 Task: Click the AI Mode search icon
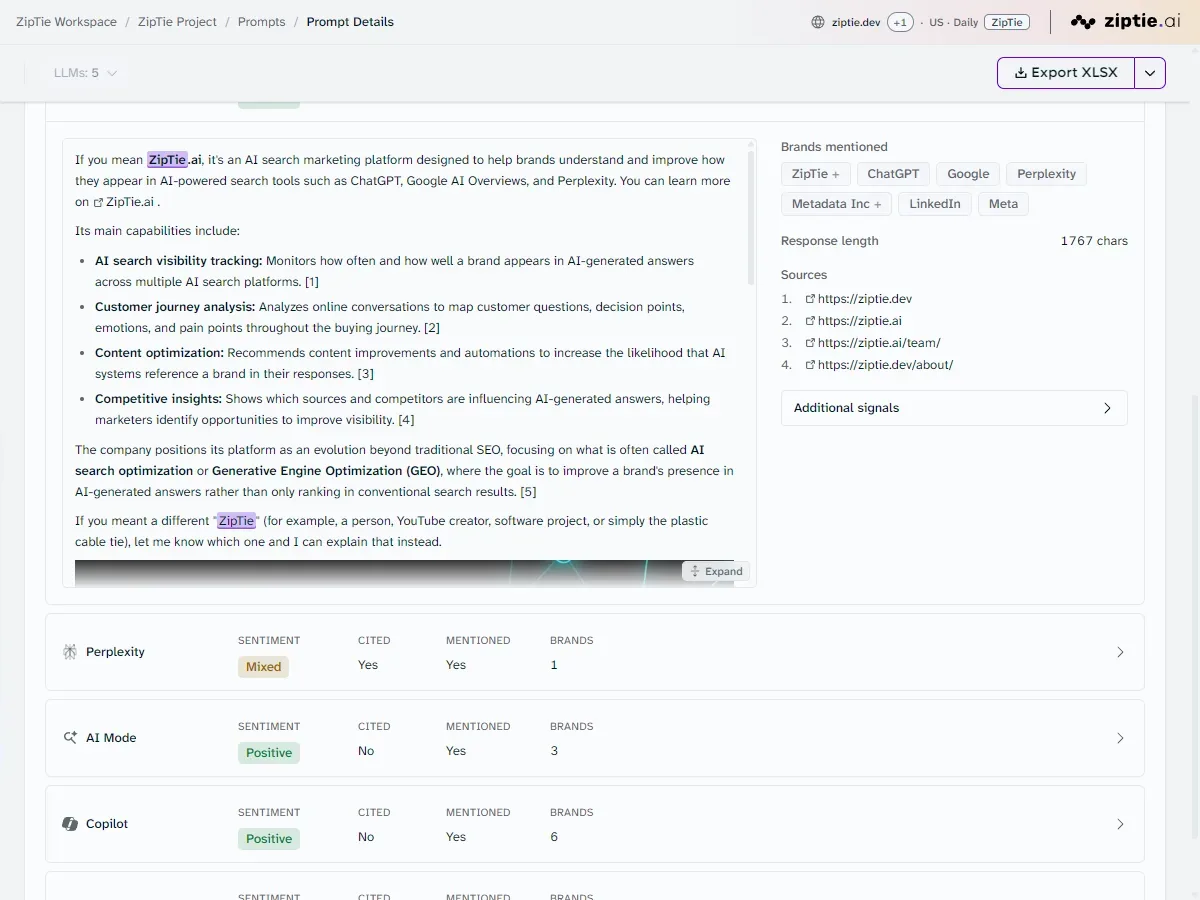70,738
